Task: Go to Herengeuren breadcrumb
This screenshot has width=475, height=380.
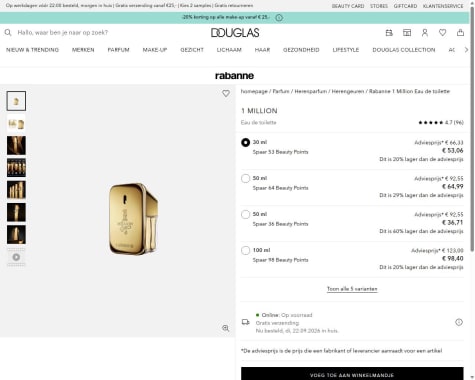Action: pyautogui.click(x=348, y=91)
